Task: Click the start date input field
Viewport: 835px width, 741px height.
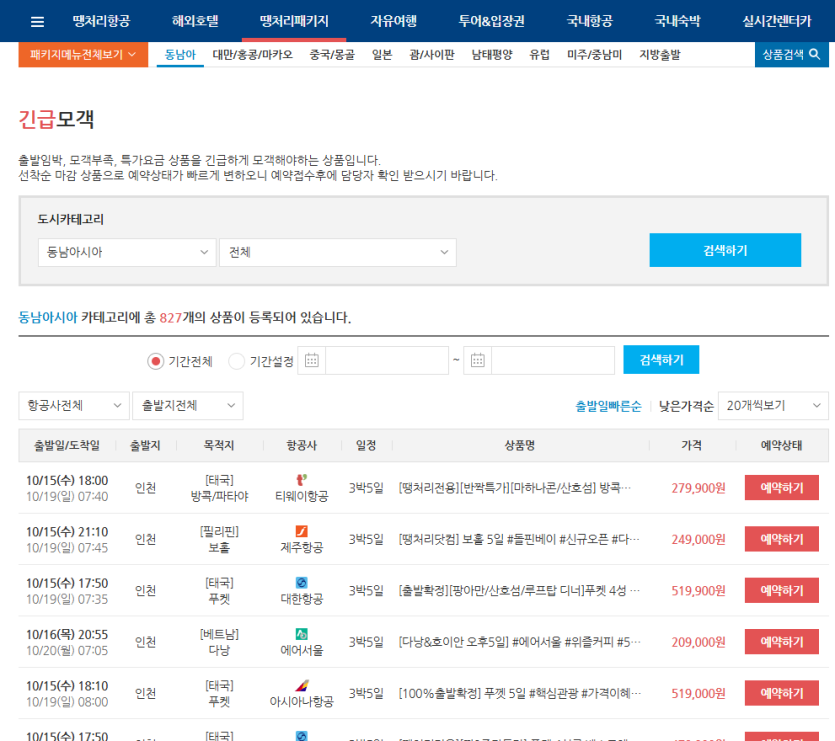Action: coord(386,360)
